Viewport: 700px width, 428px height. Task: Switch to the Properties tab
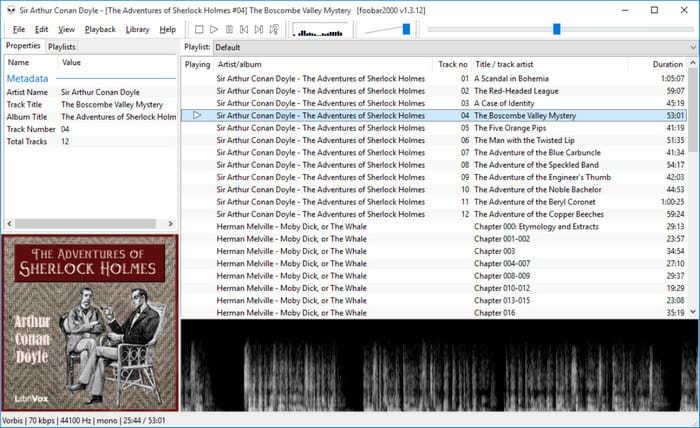23,46
